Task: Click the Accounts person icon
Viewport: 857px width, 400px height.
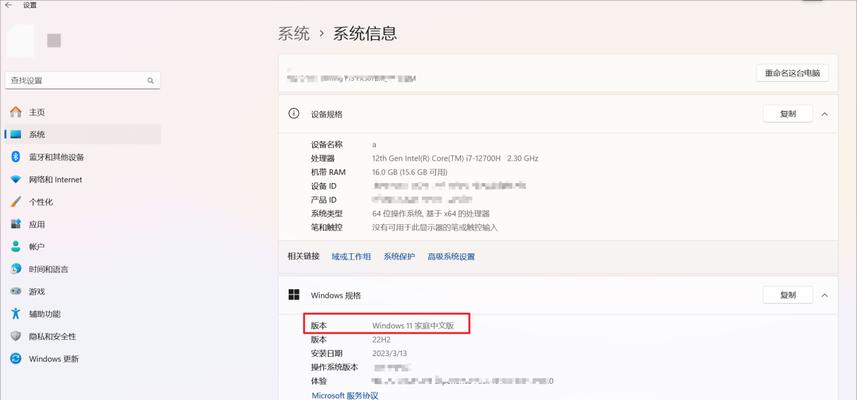Action: [16, 246]
